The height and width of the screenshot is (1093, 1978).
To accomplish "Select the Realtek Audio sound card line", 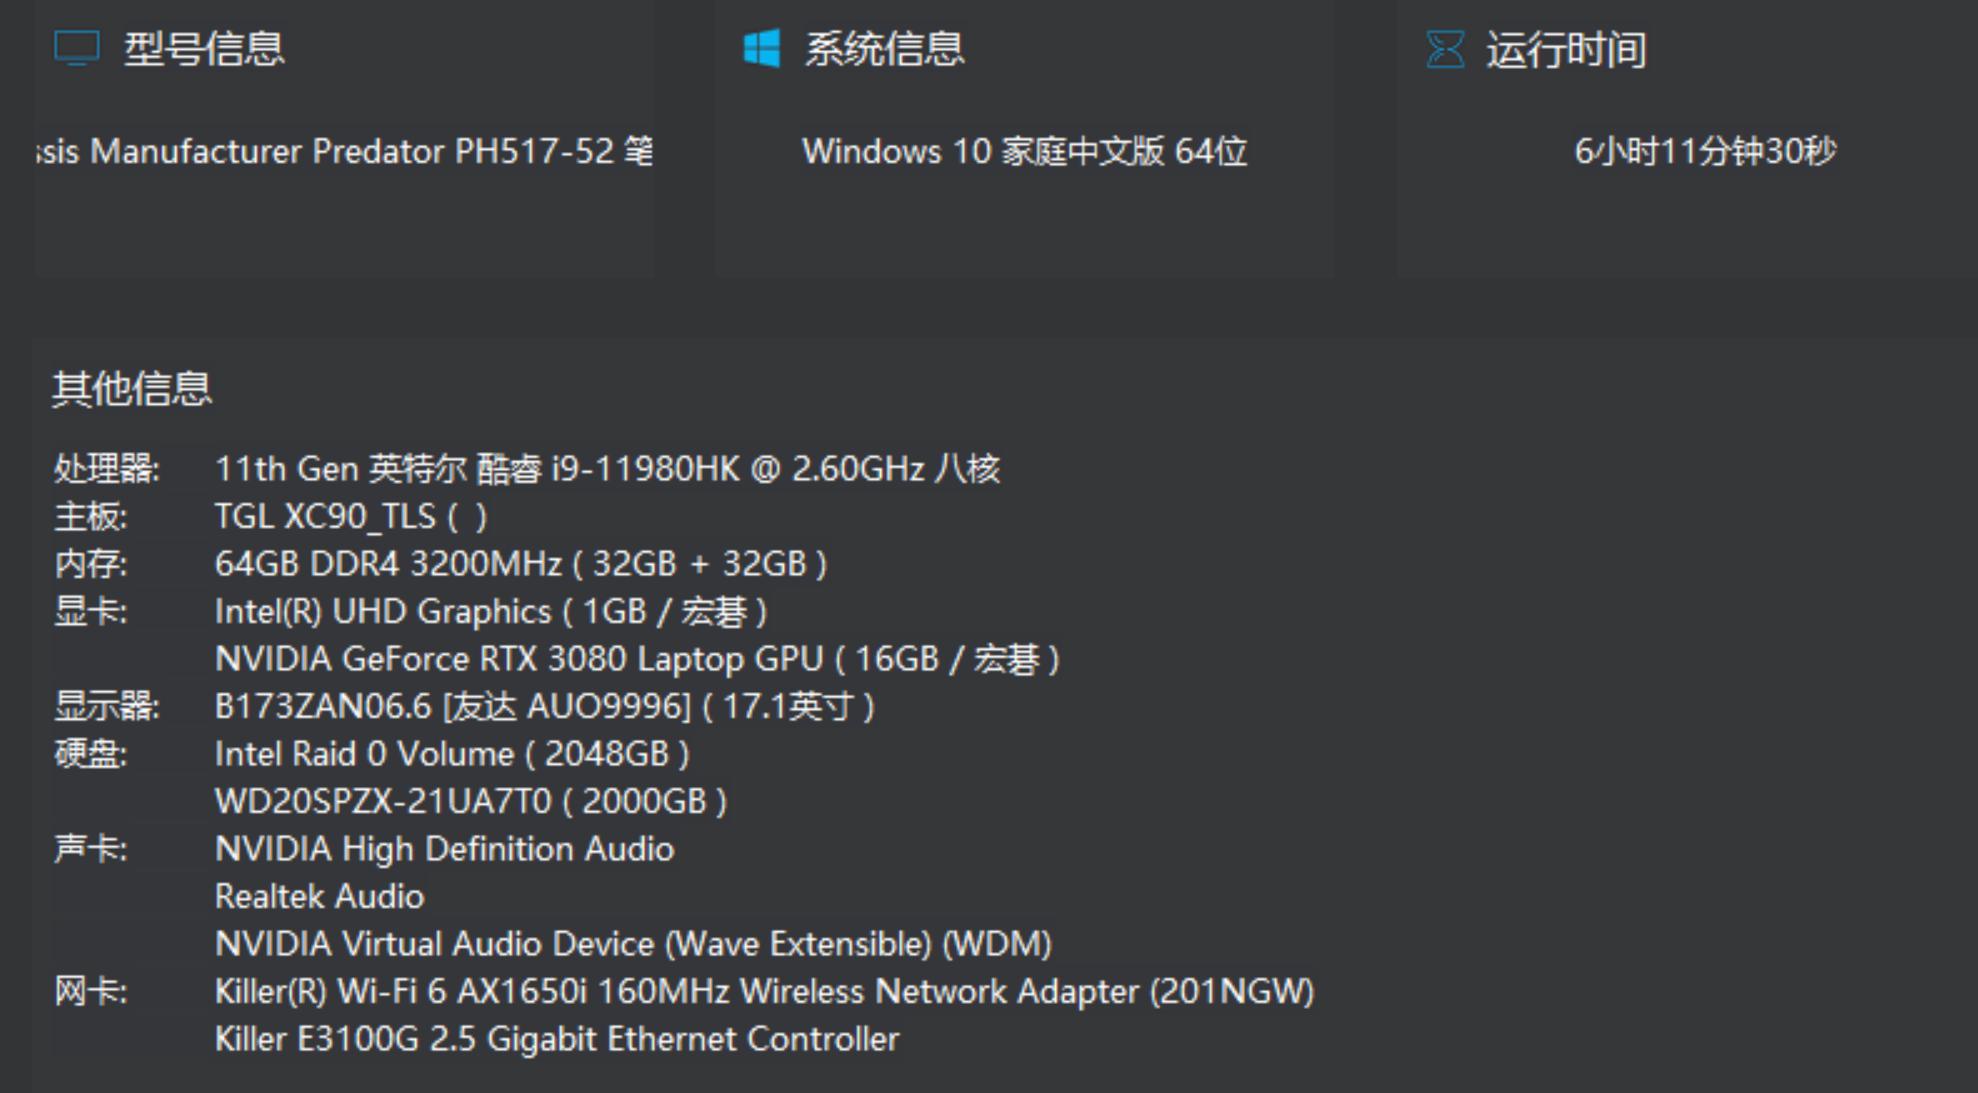I will click(x=320, y=896).
